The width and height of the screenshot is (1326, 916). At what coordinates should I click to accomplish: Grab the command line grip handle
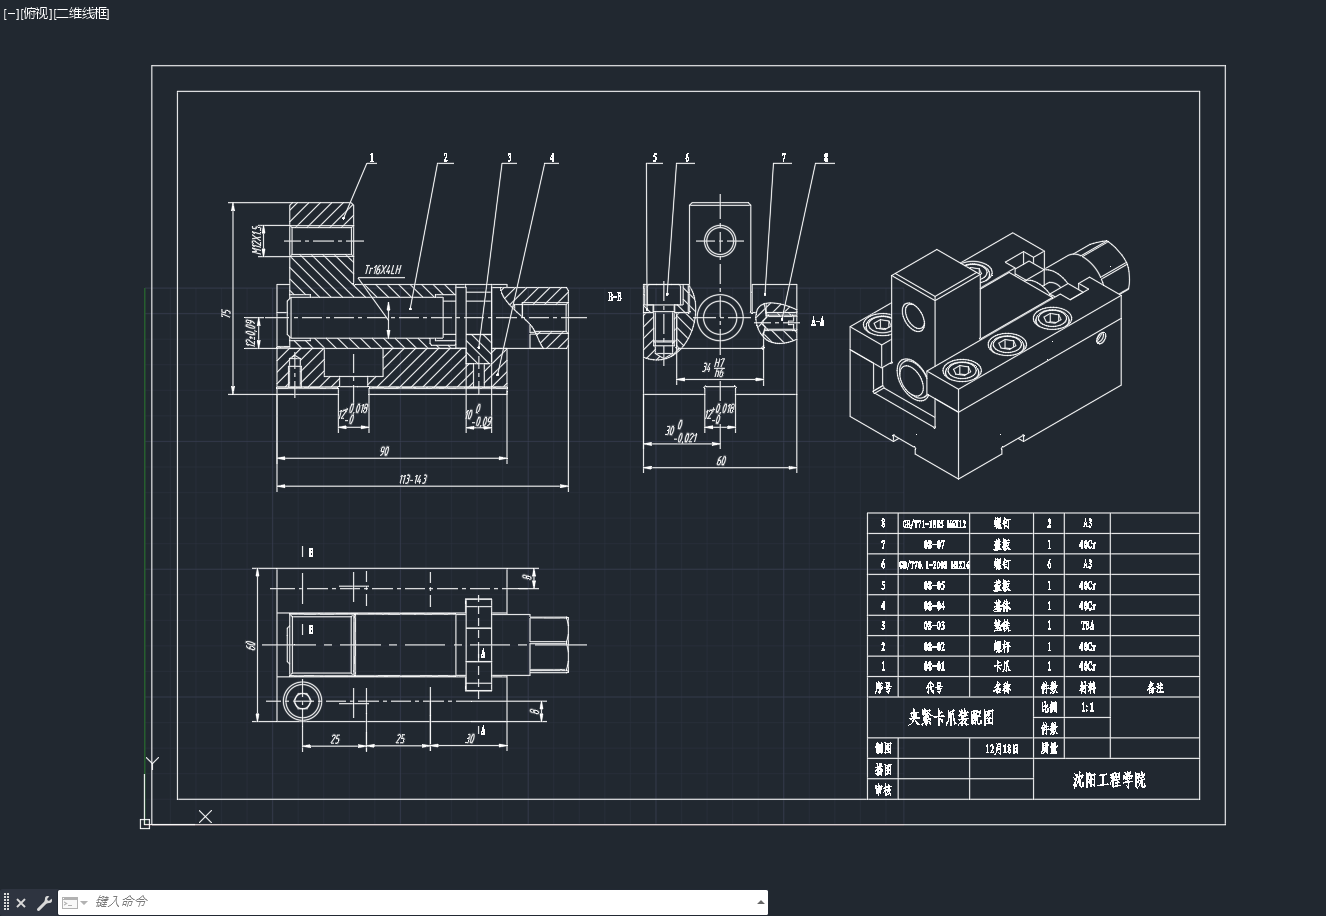tap(7, 903)
